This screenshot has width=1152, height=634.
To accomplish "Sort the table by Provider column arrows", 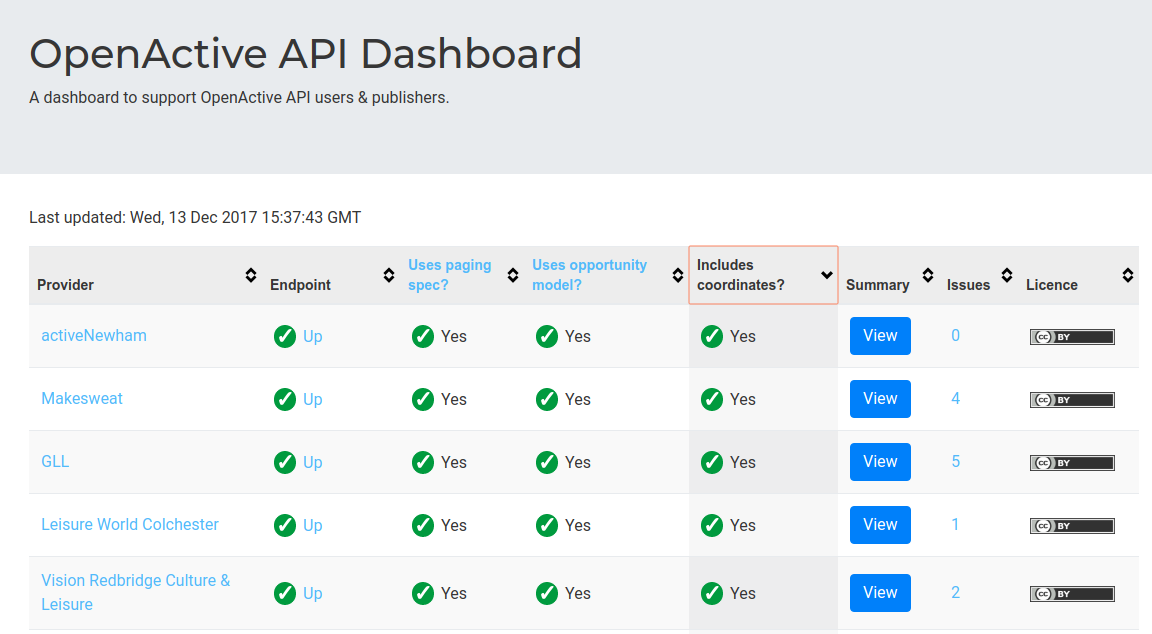I will tap(250, 275).
